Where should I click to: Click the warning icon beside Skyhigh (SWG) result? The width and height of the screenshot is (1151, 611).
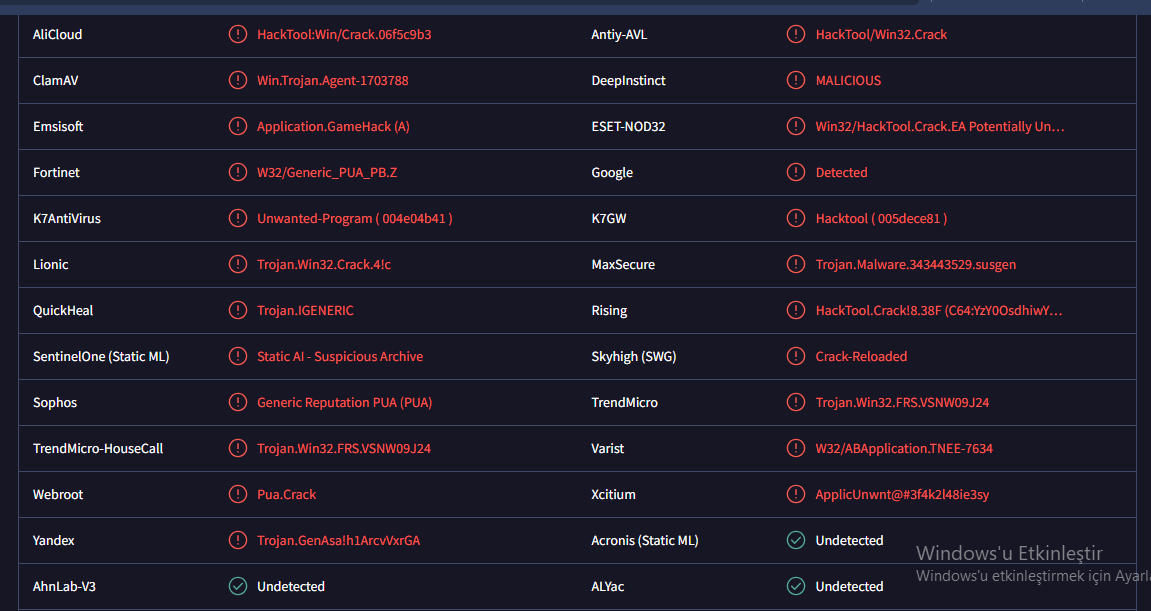pos(796,356)
